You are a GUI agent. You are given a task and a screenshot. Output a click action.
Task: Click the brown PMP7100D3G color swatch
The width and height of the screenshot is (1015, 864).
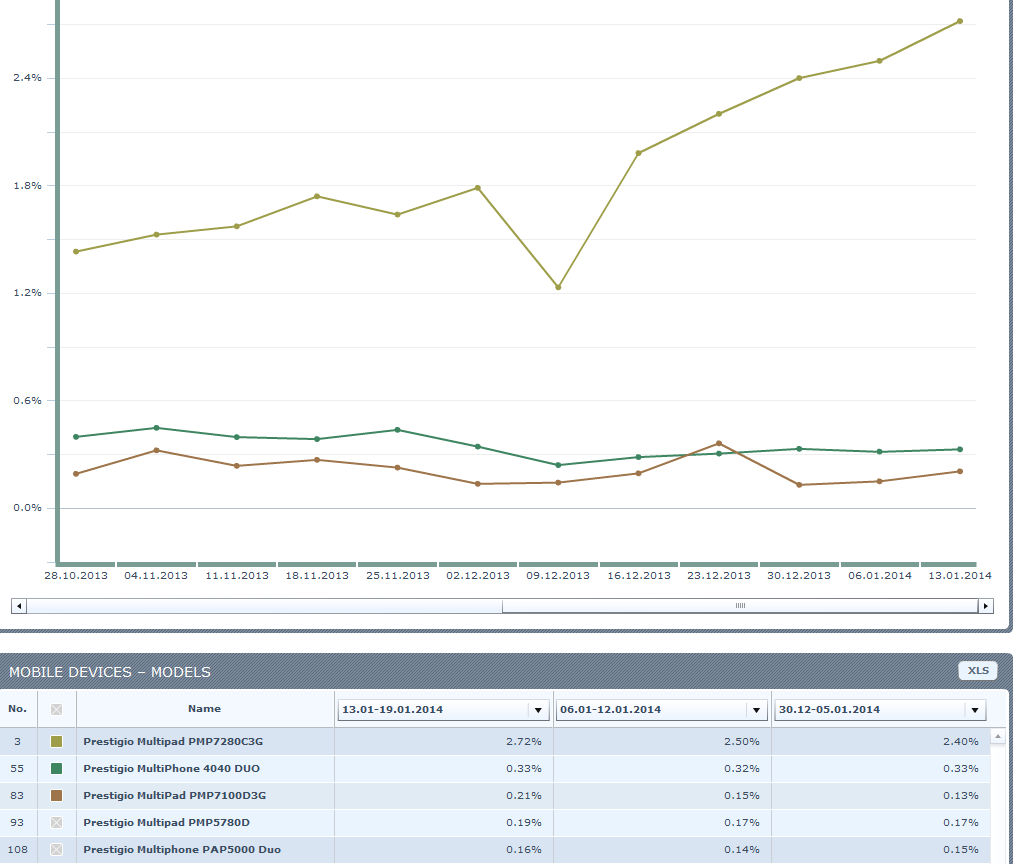click(x=56, y=796)
